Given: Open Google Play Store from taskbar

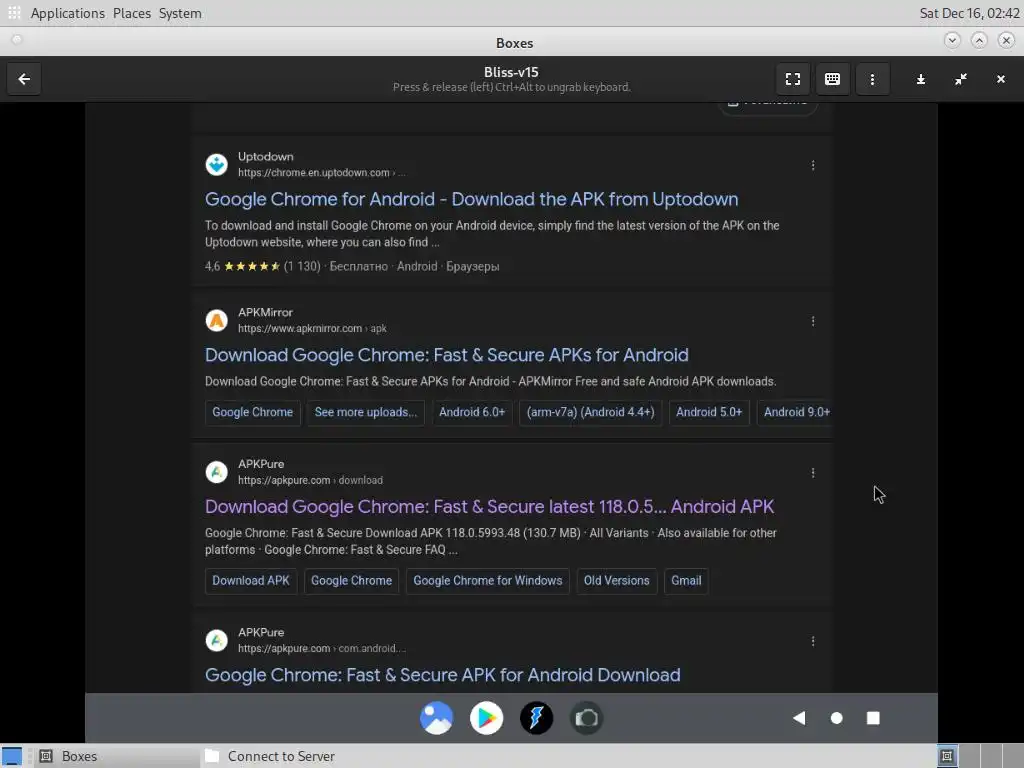Looking at the screenshot, I should pos(487,718).
